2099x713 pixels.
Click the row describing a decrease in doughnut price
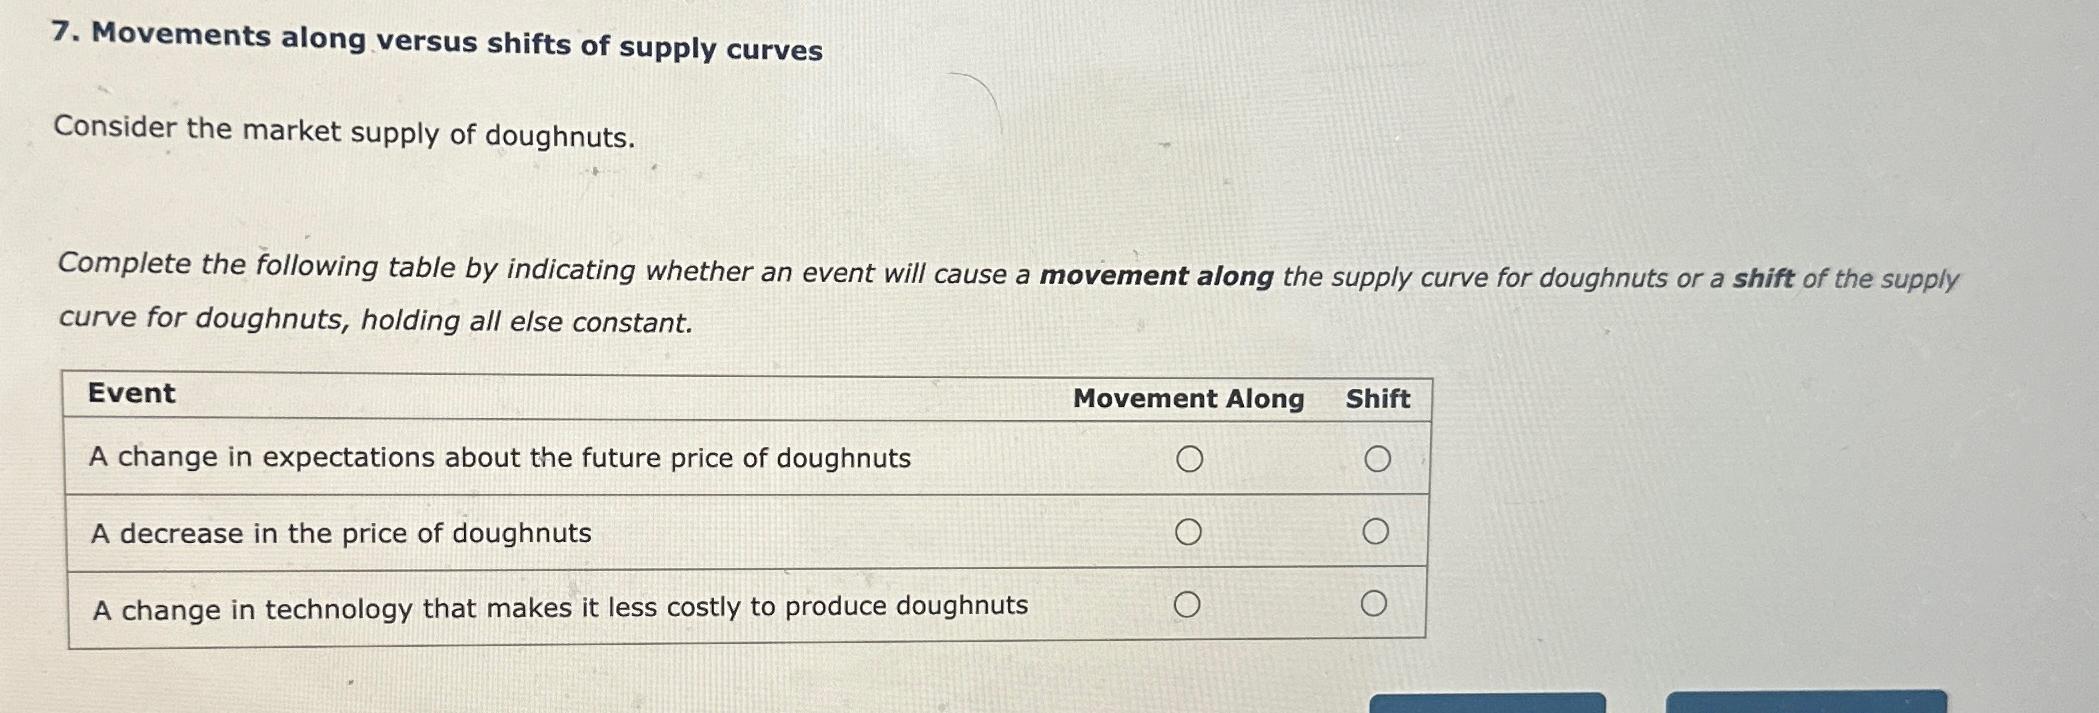pyautogui.click(x=342, y=533)
